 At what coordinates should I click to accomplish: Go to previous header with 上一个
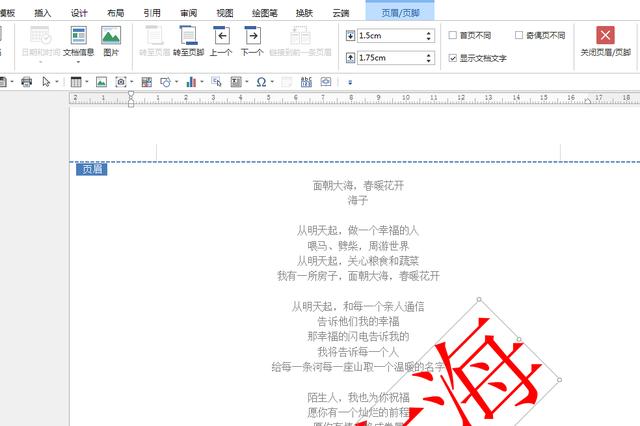coord(221,40)
